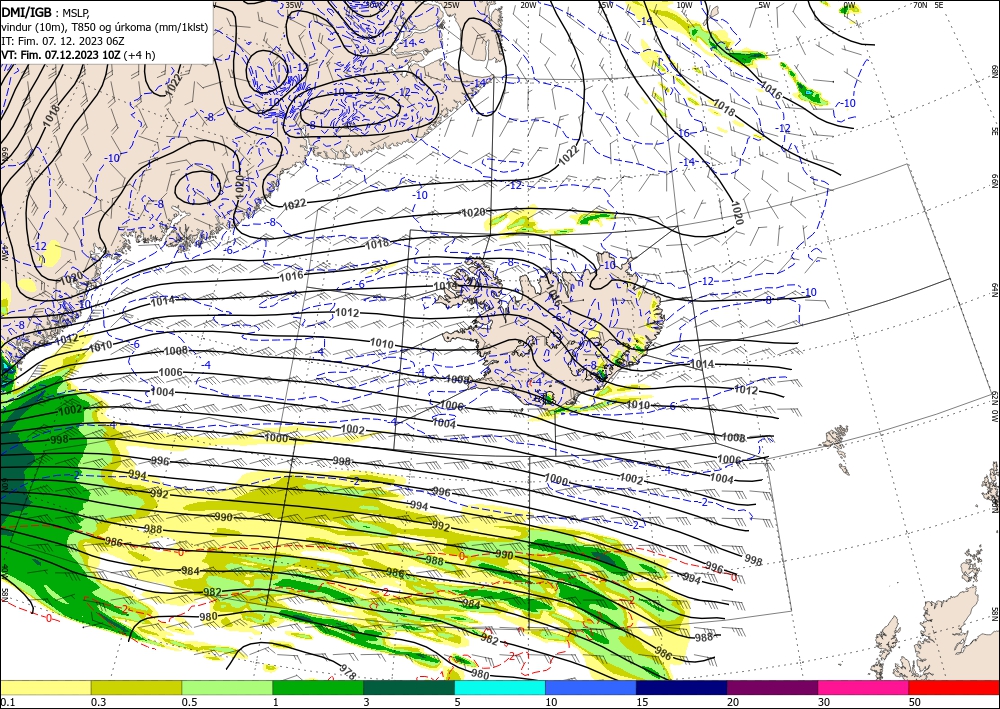Image resolution: width=1000 pixels, height=709 pixels.
Task: Click the pink 30–50 legend swatch
Action: pos(864,687)
